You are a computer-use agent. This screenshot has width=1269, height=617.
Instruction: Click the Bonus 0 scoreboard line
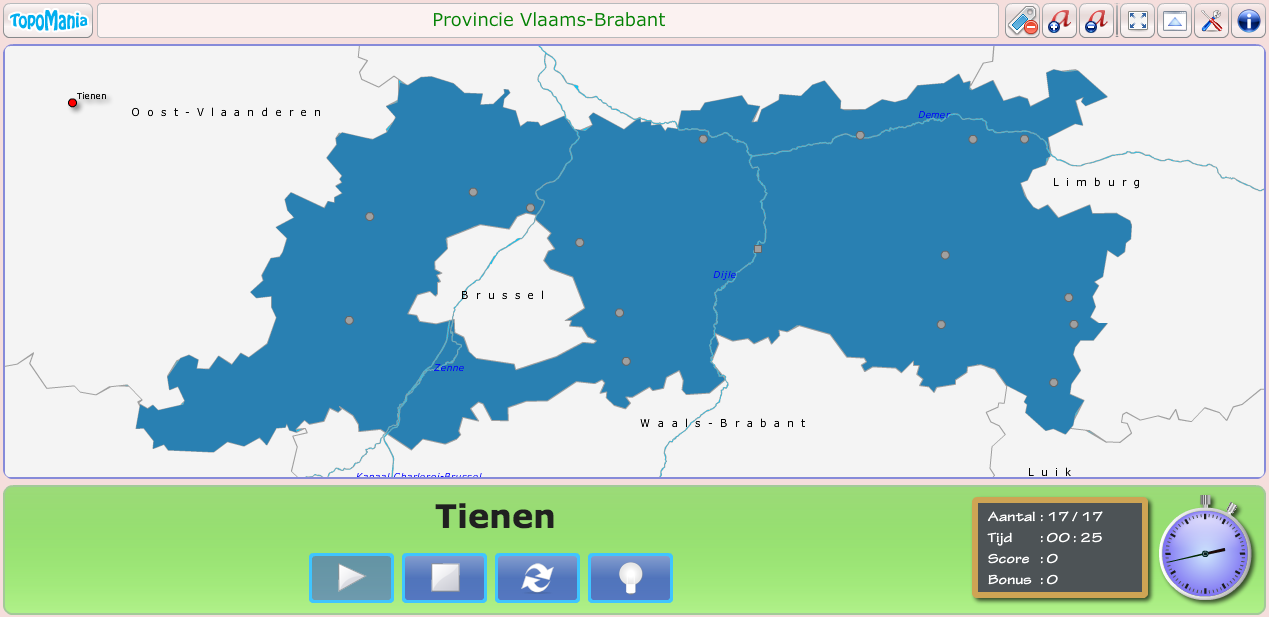1023,580
